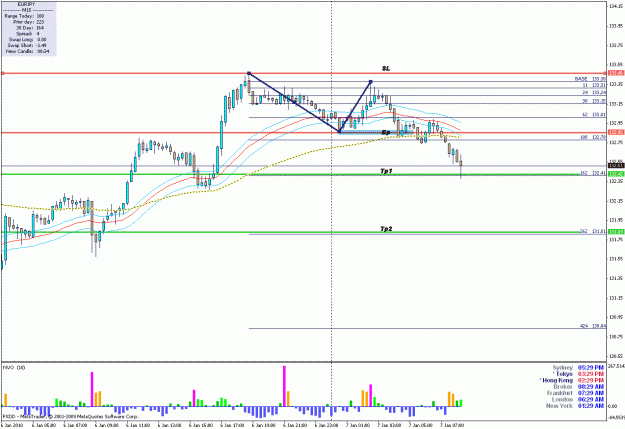This screenshot has width=625, height=429.
Task: Select the trendline anchor at retracement peak
Action: 371,82
